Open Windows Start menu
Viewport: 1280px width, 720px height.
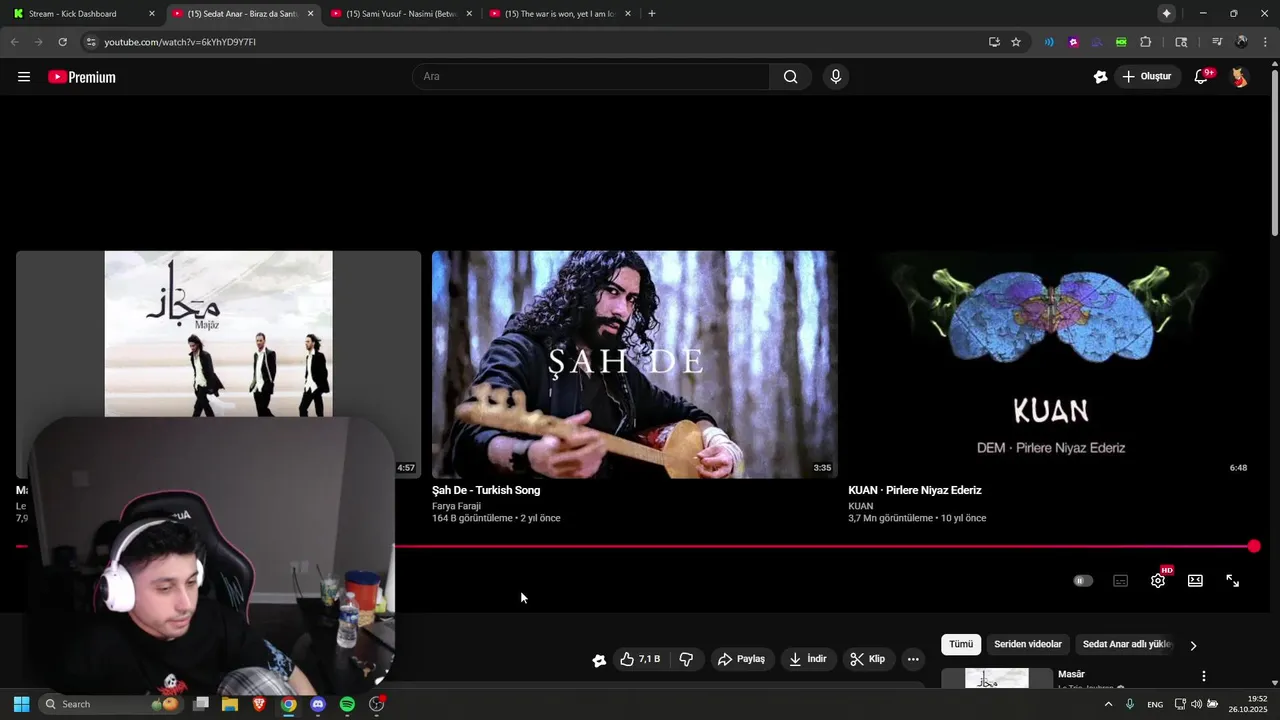[x=21, y=704]
